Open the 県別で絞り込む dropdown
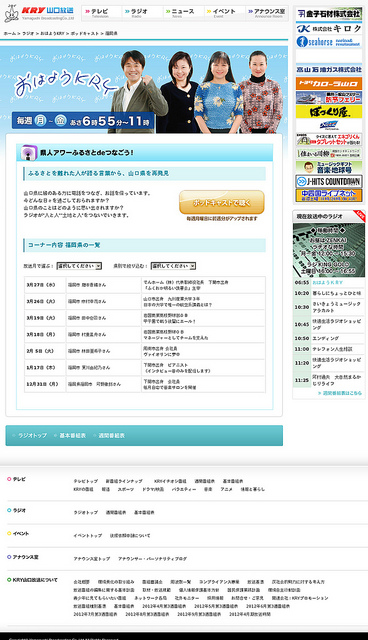The height and width of the screenshot is (640, 368). click(x=173, y=266)
